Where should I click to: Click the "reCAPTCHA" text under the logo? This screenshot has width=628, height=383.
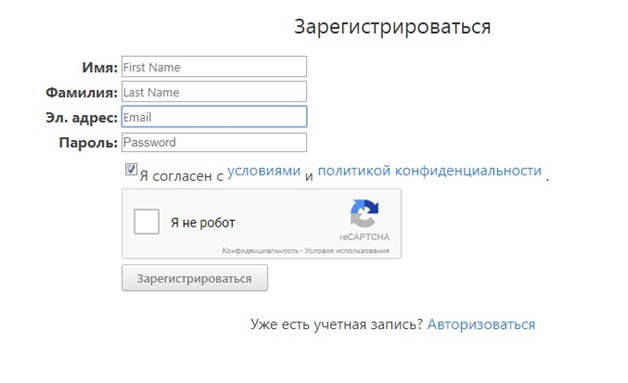[364, 237]
